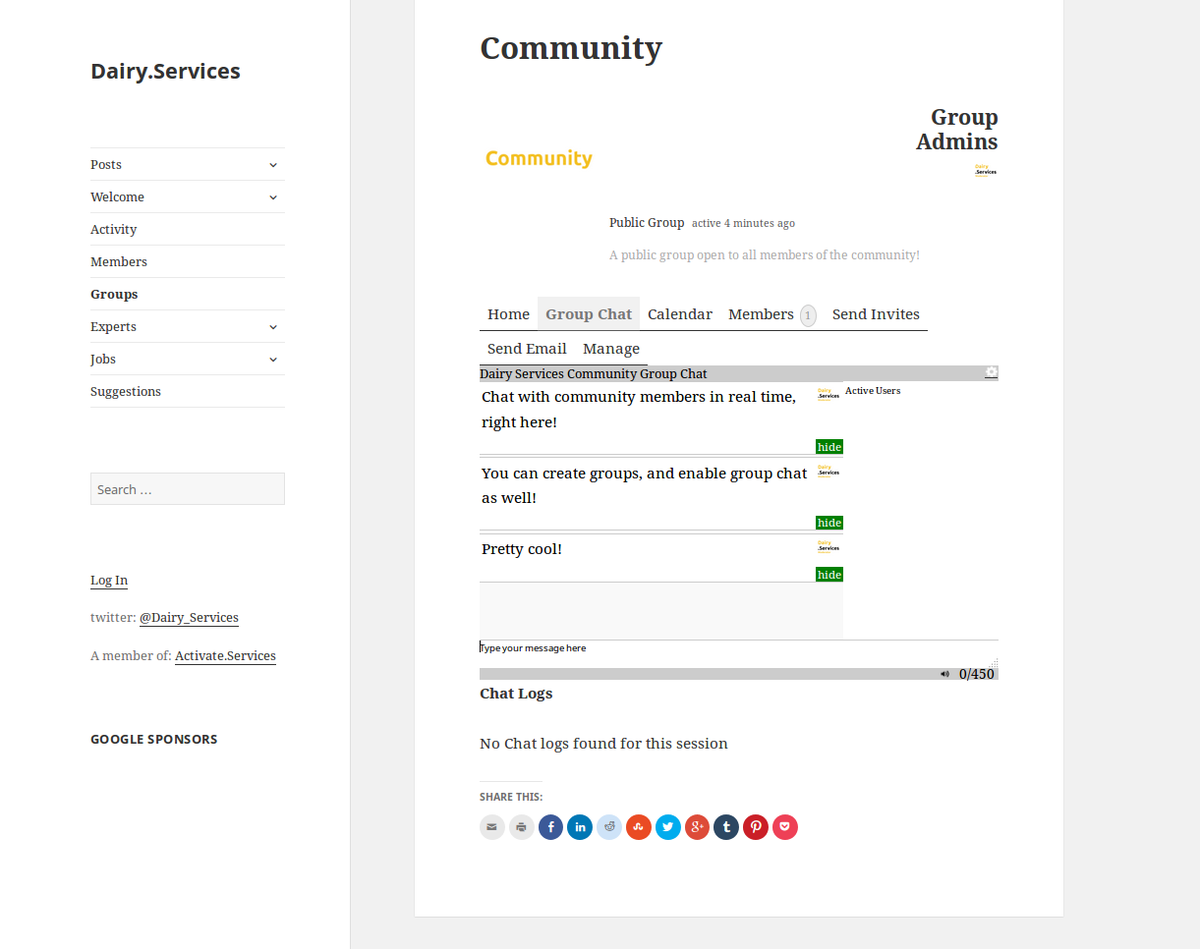Screen dimensions: 1200x949
Task: Switch to the Calendar tab
Action: [680, 314]
